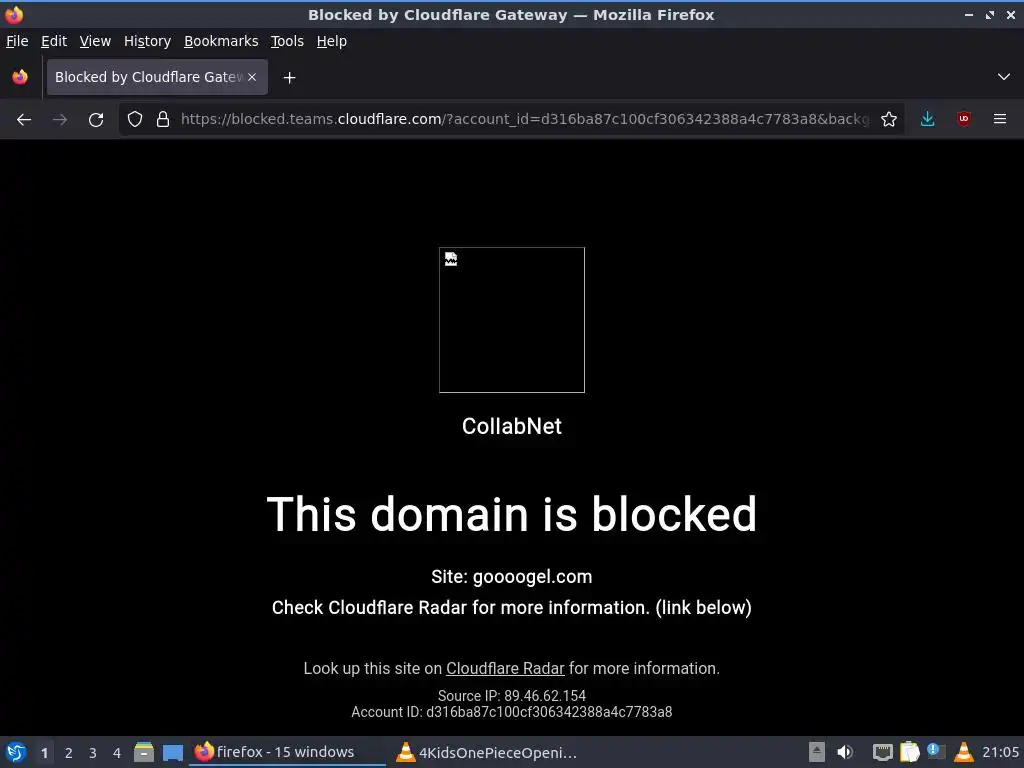
Task: Follow the Cloudflare Radar link
Action: [505, 669]
